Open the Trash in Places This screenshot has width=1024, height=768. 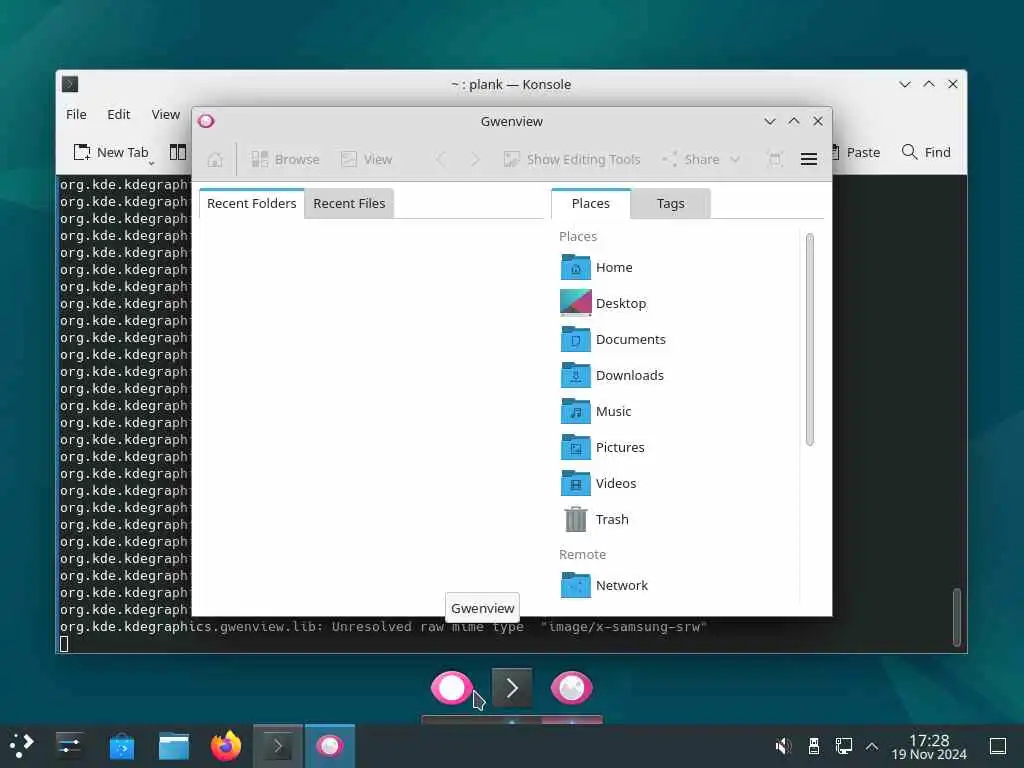(594, 519)
